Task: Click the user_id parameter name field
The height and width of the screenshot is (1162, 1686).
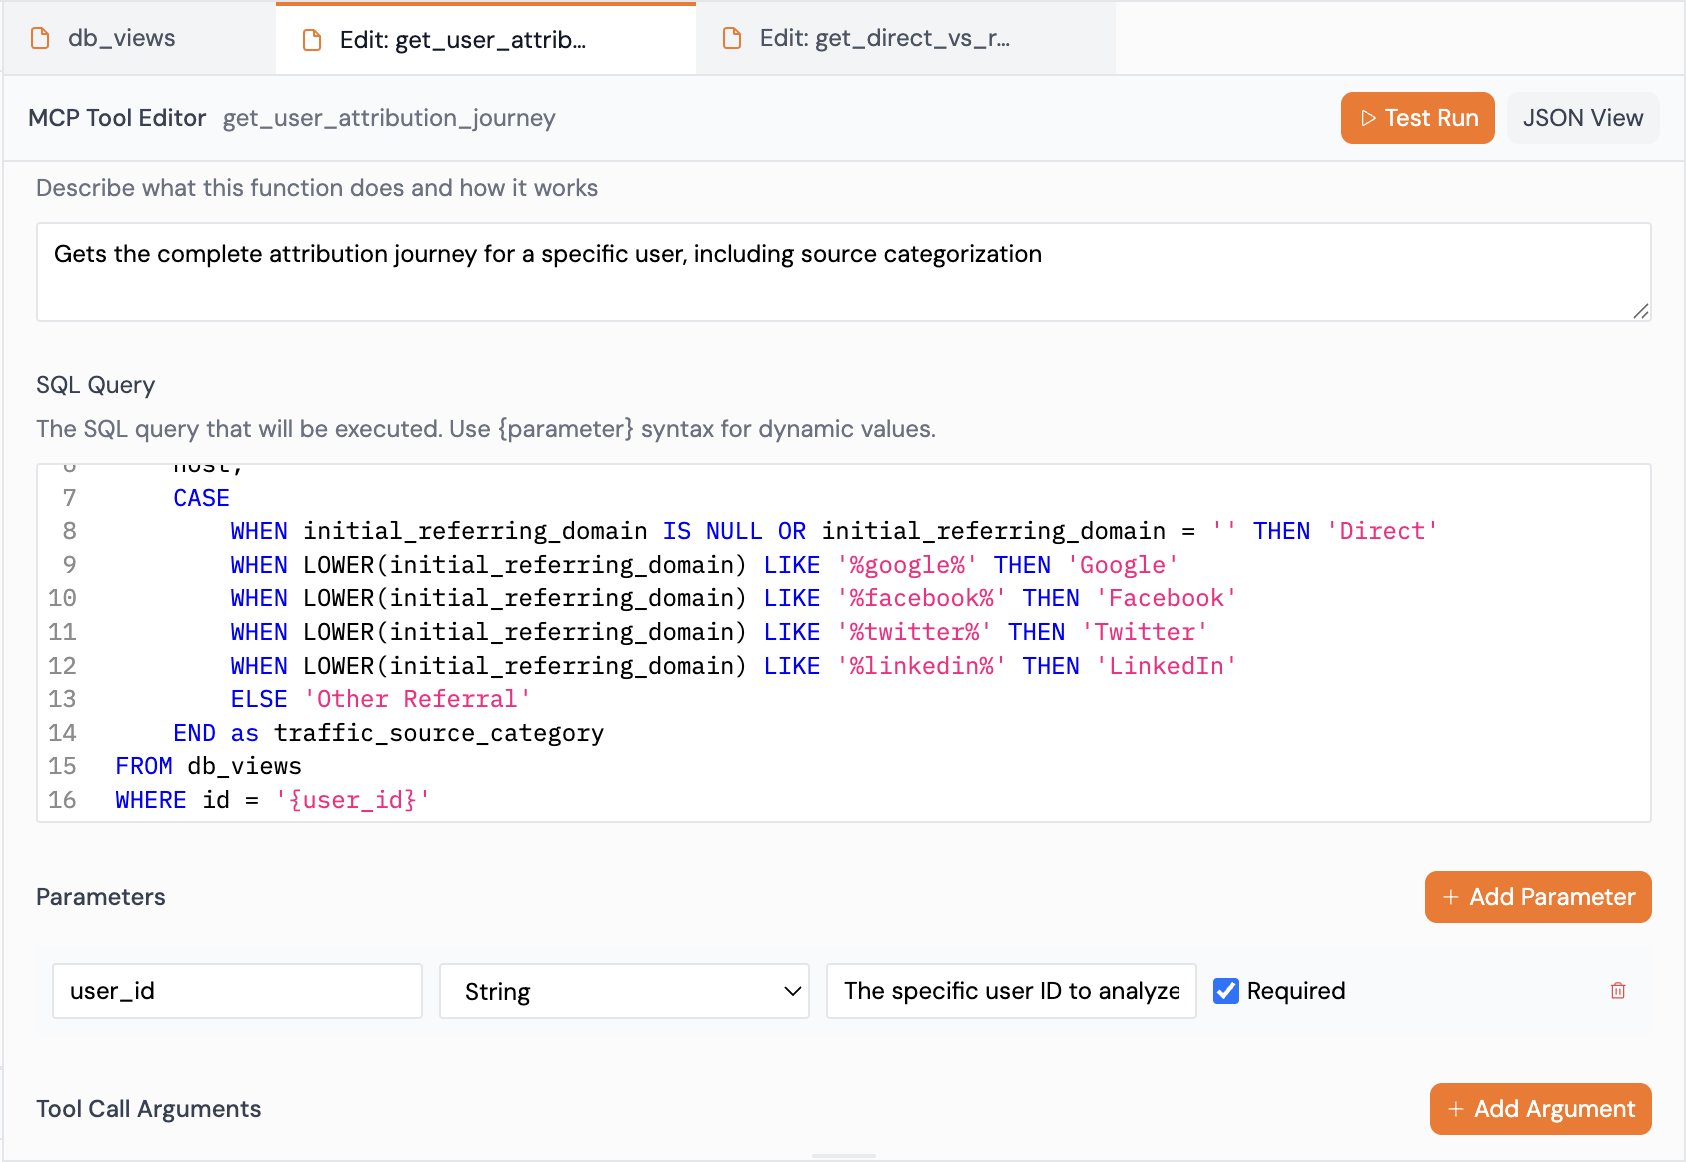Action: (x=237, y=991)
